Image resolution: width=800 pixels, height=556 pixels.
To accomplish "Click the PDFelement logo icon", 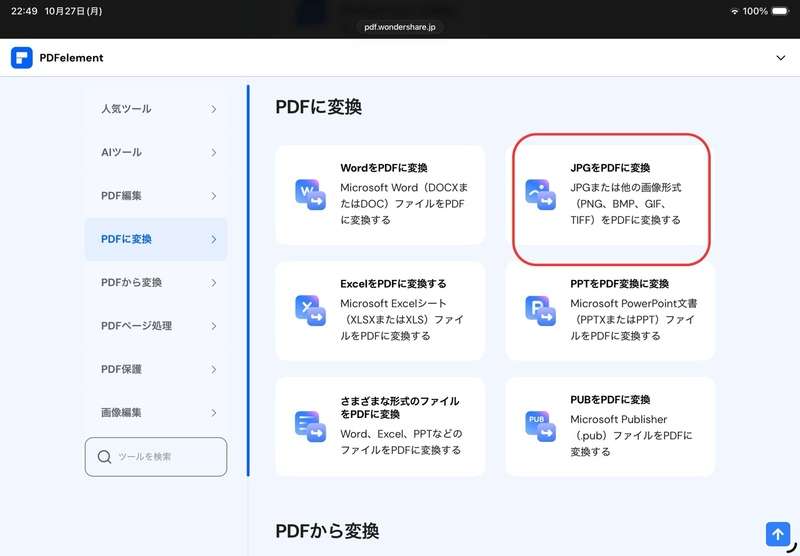I will pyautogui.click(x=21, y=58).
